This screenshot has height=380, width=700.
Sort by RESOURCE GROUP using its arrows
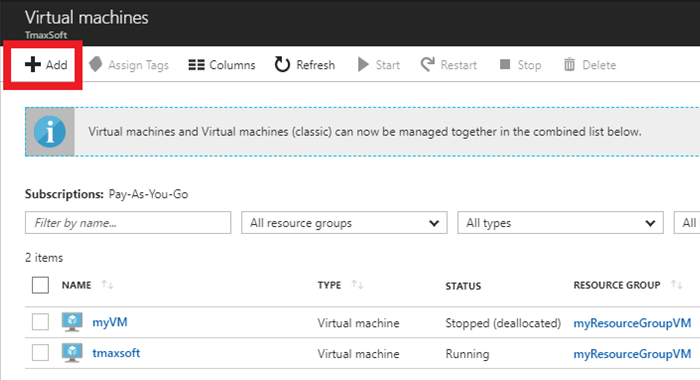tap(677, 284)
